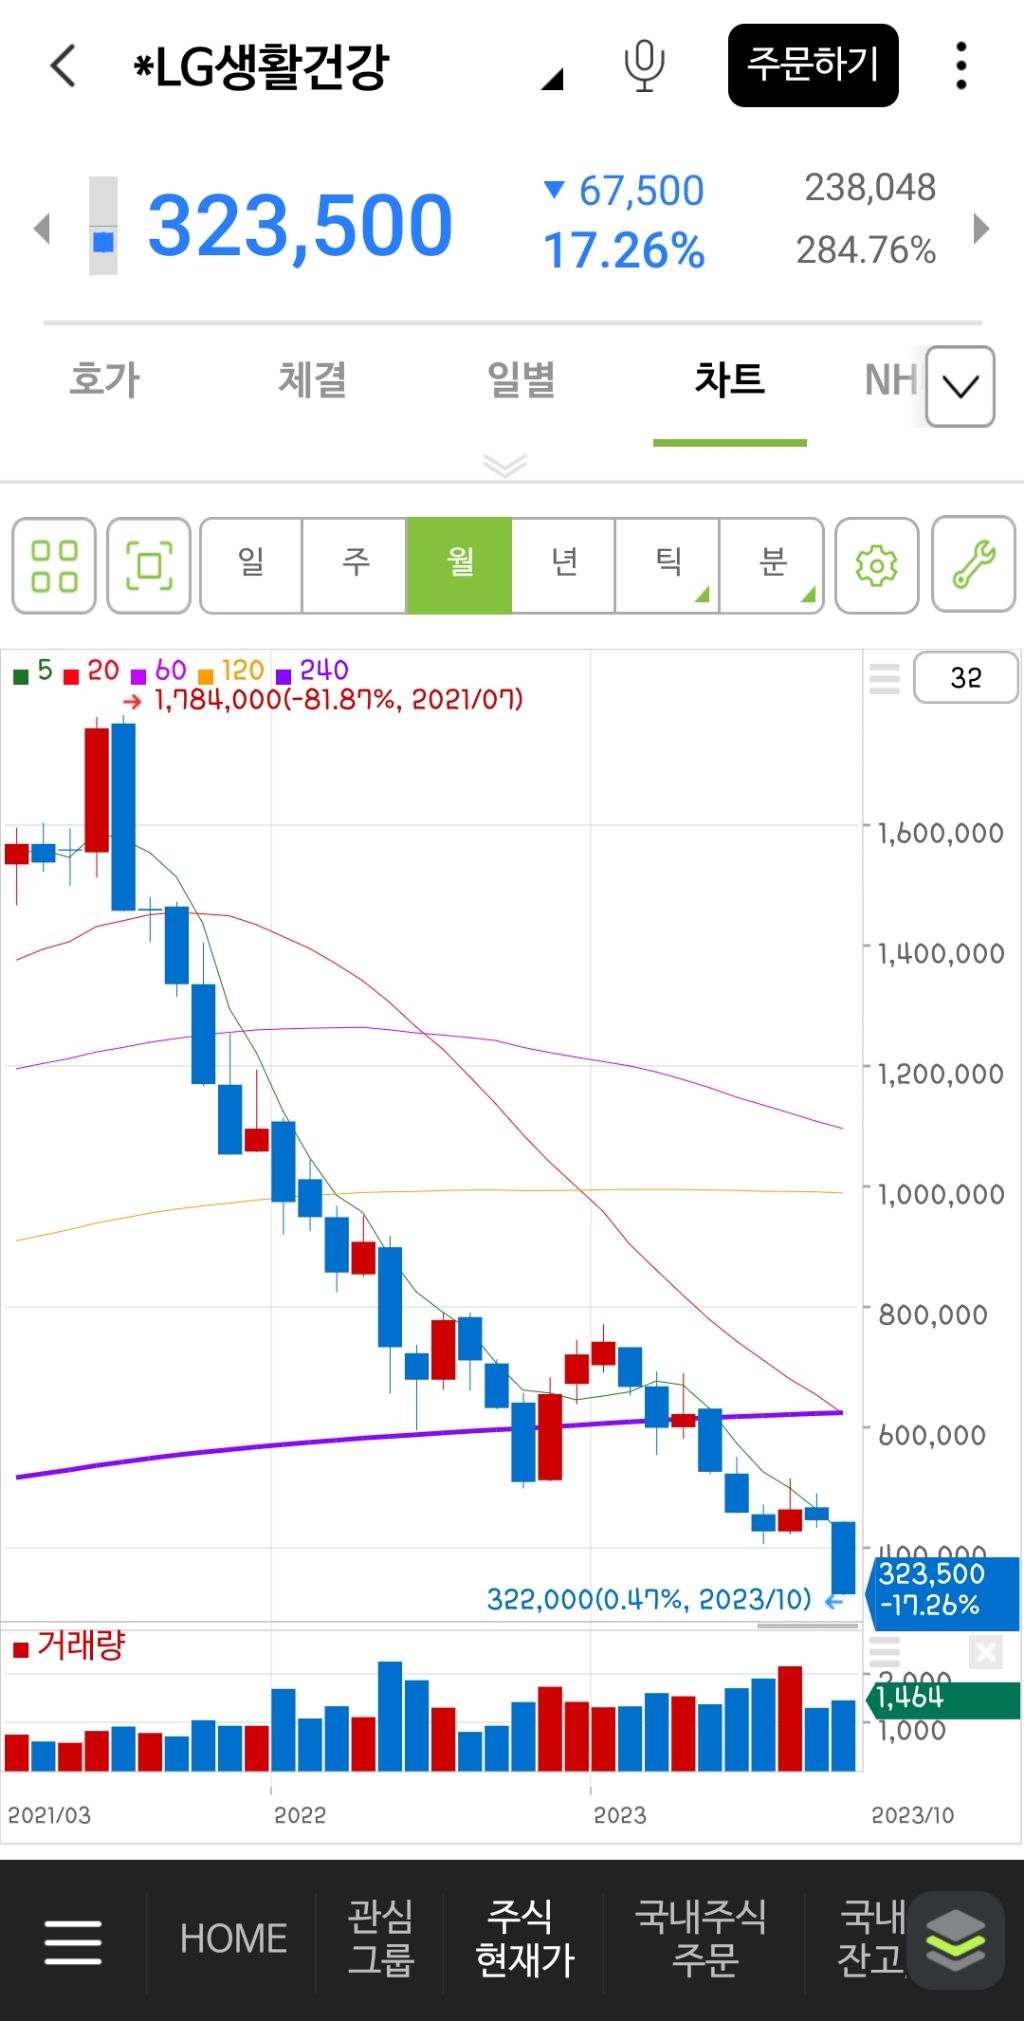Tap the 거래량 volume legend
Screen dimensions: 1024x2021
(69, 1646)
